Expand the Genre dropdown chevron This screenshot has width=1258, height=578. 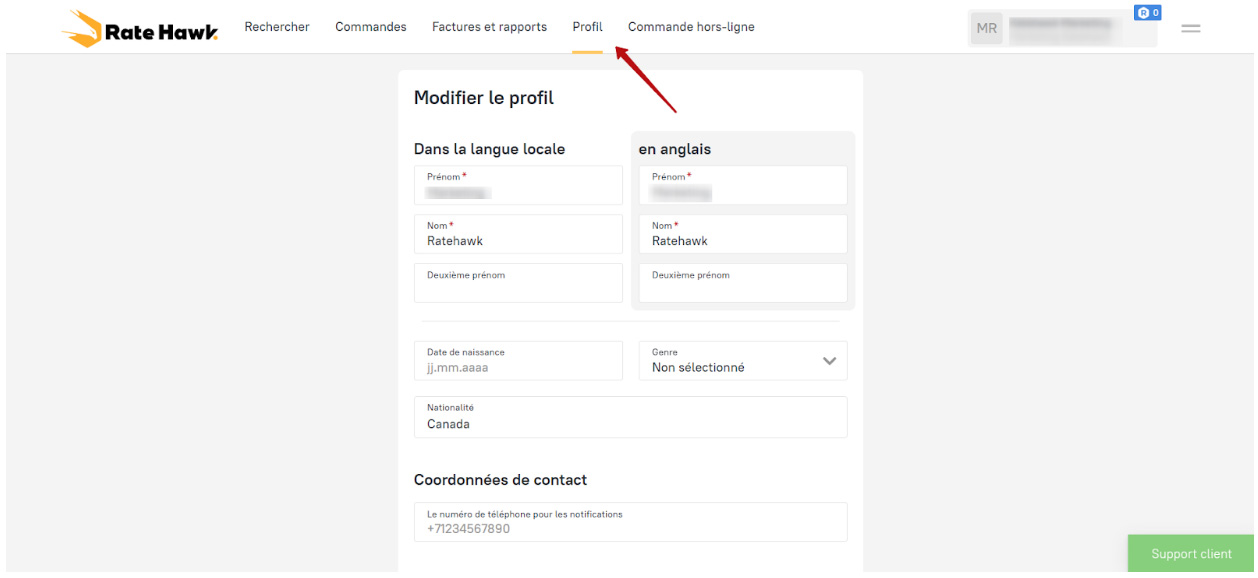829,361
